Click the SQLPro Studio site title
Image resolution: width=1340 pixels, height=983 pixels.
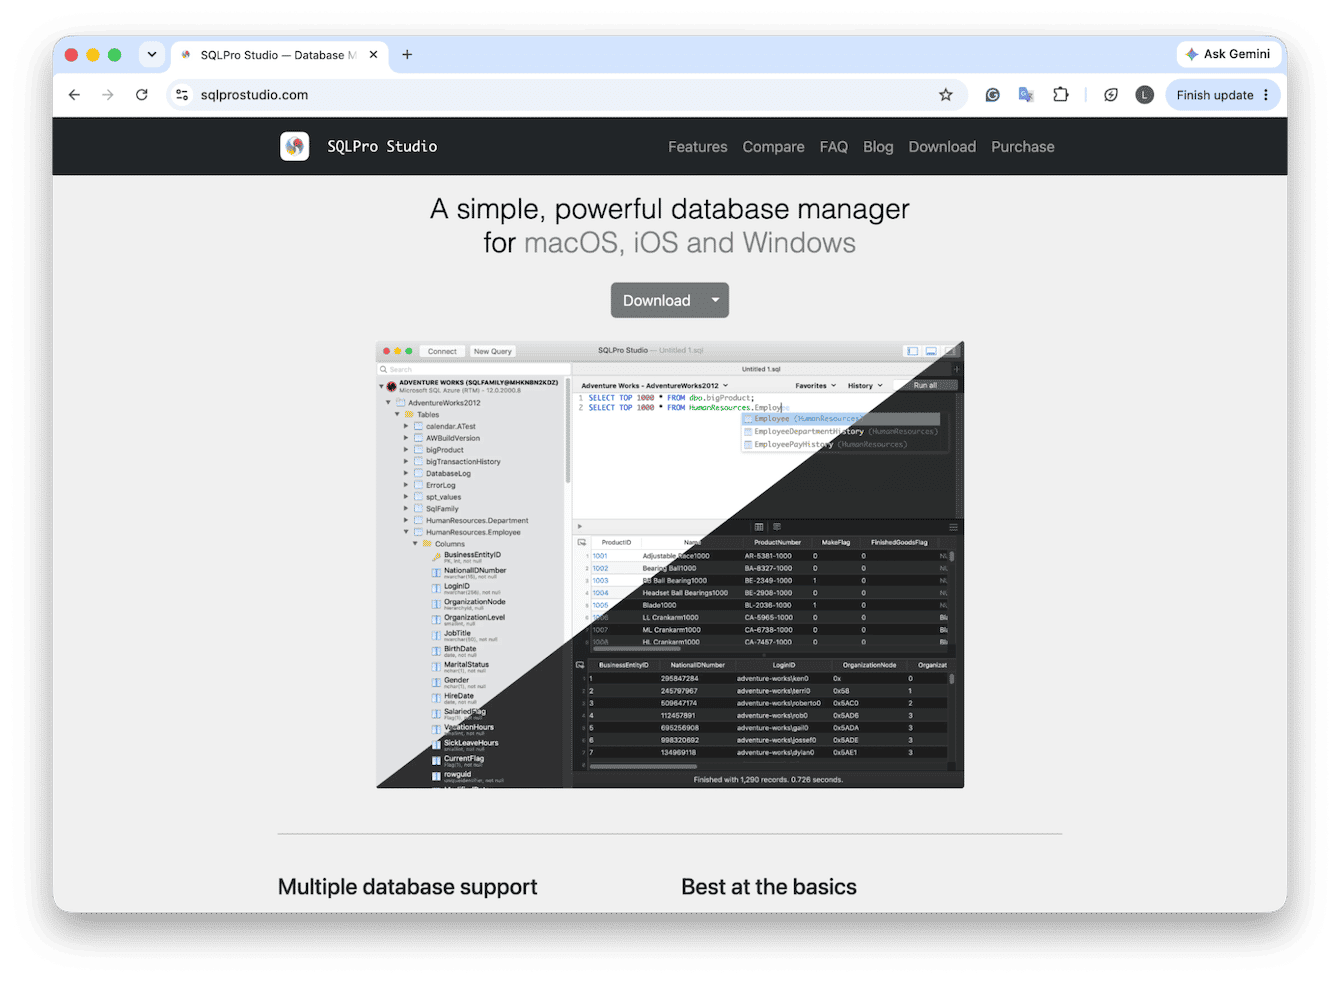(x=382, y=147)
